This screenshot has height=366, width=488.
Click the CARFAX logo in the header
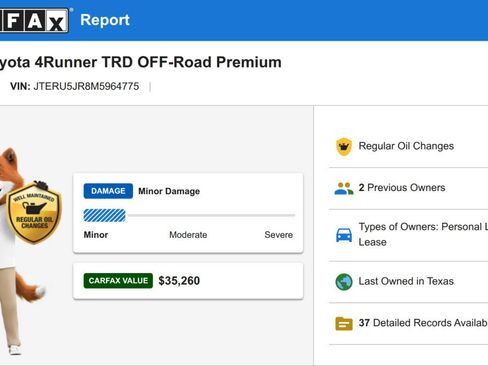[34, 21]
